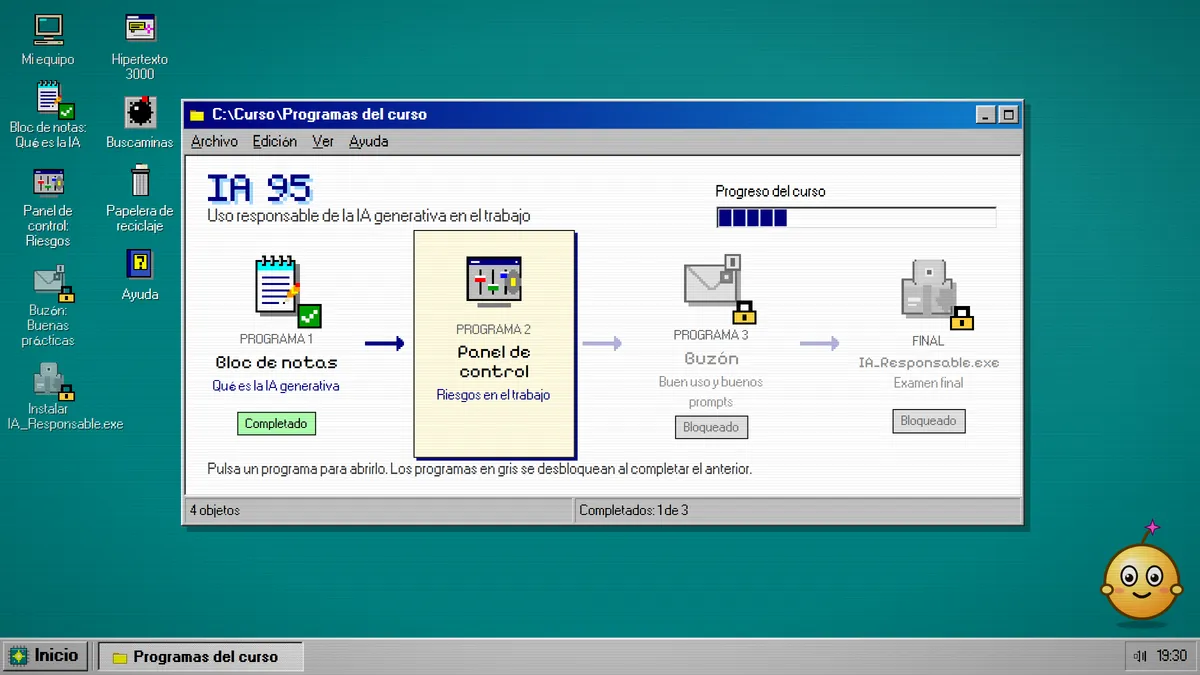Image resolution: width=1200 pixels, height=675 pixels.
Task: Minimize the Programas del curso window
Action: tap(987, 115)
